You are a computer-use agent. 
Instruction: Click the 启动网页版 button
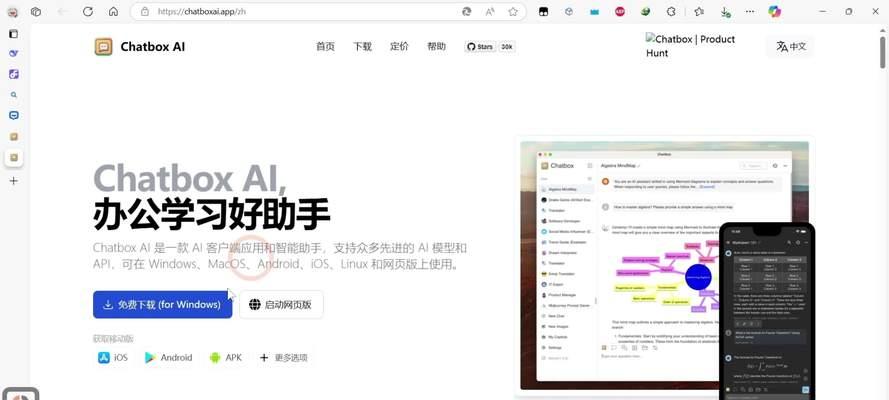[x=281, y=305]
